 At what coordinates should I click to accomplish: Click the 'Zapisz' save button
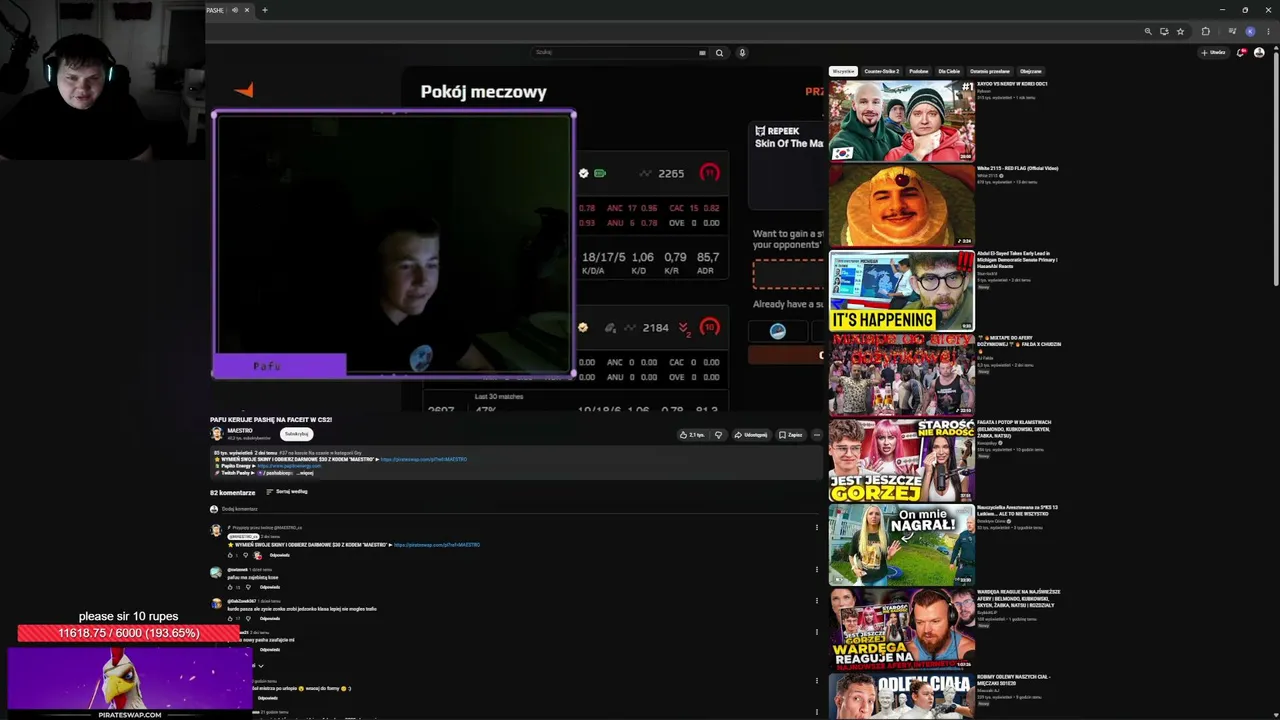pos(790,435)
